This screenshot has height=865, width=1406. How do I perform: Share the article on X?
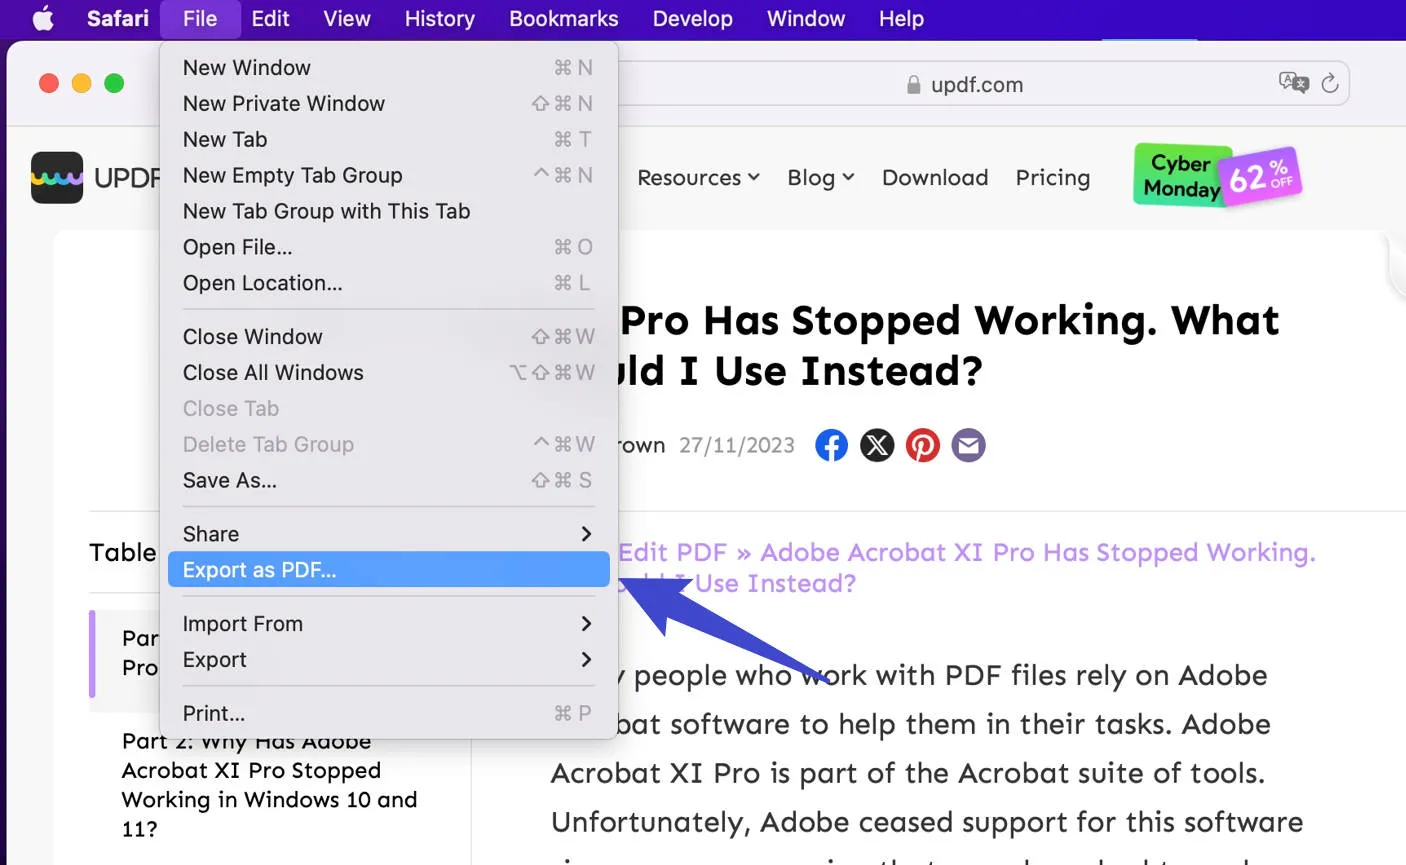pyautogui.click(x=877, y=445)
